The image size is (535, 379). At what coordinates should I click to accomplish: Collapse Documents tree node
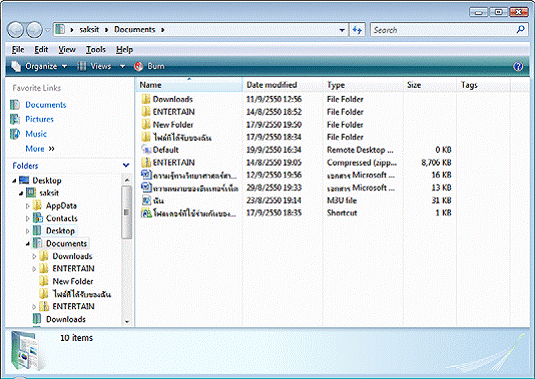point(28,244)
